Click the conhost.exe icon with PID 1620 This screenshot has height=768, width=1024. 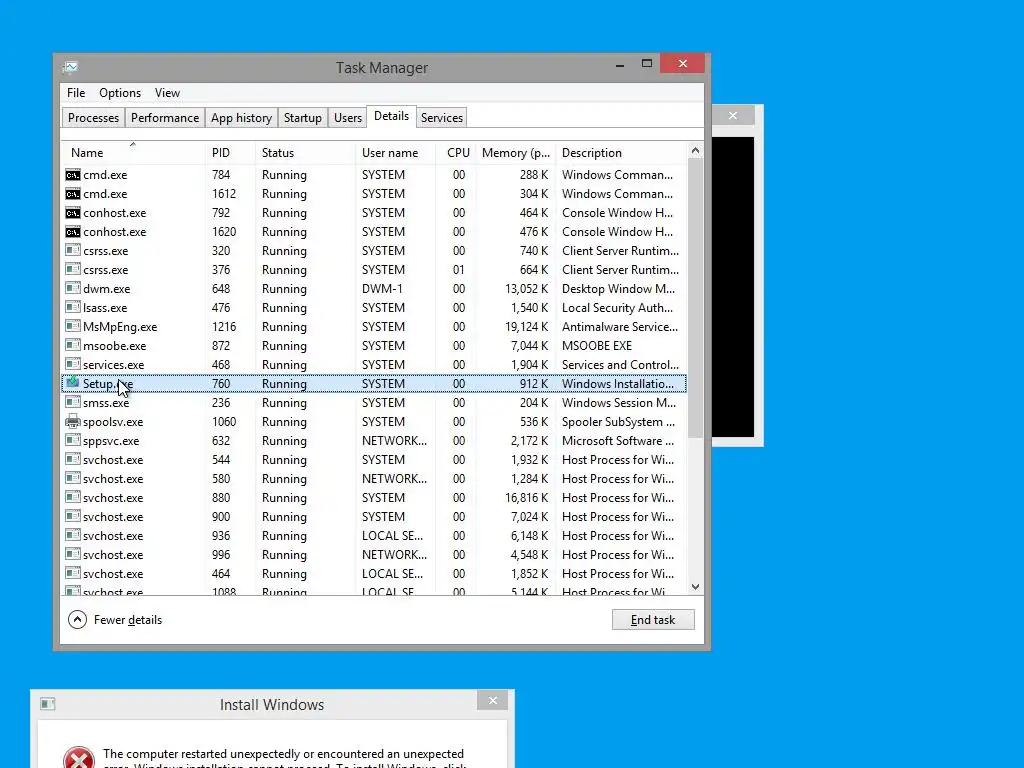pyautogui.click(x=72, y=232)
